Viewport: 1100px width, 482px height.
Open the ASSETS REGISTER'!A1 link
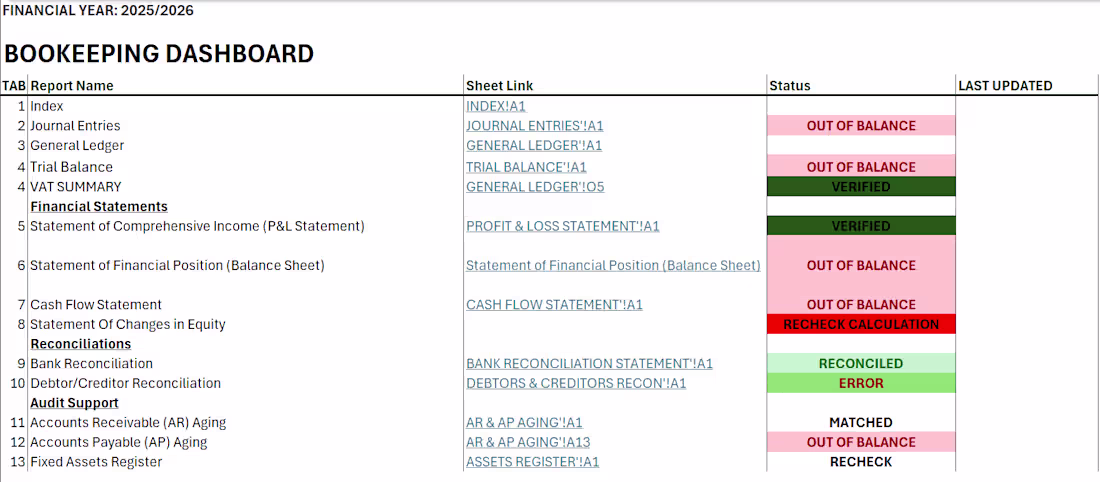[x=532, y=462]
